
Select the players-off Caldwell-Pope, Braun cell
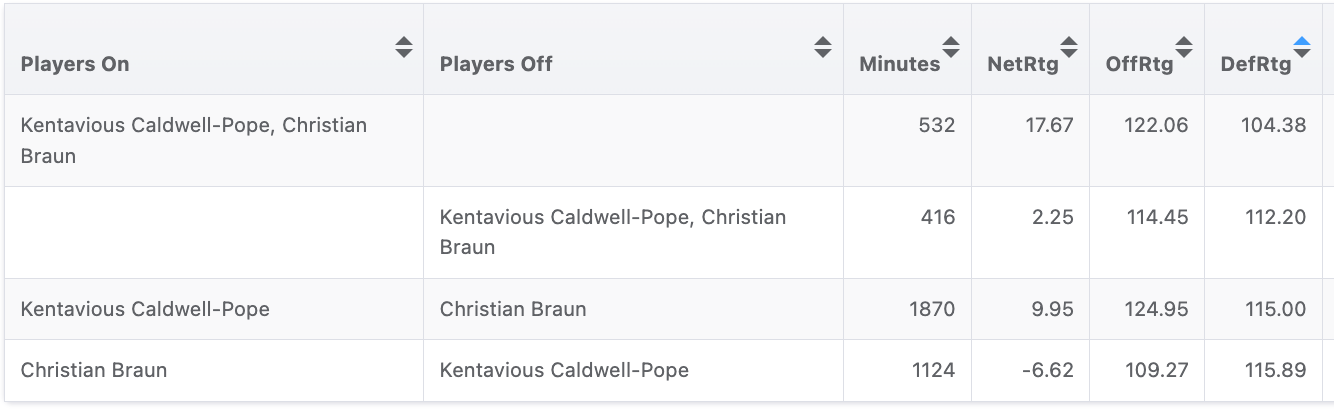pos(633,232)
